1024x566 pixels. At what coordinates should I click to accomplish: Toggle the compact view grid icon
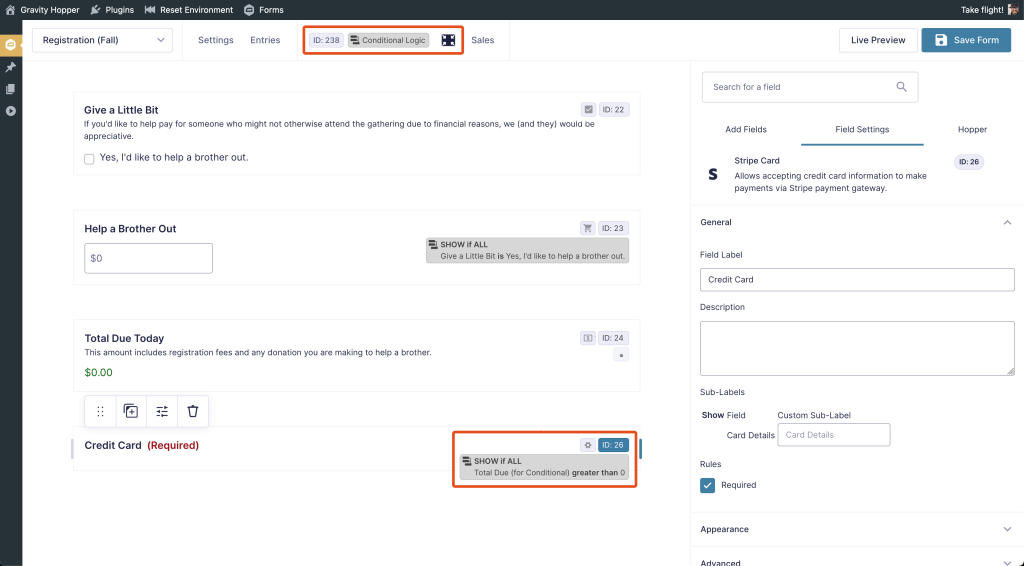pos(448,40)
